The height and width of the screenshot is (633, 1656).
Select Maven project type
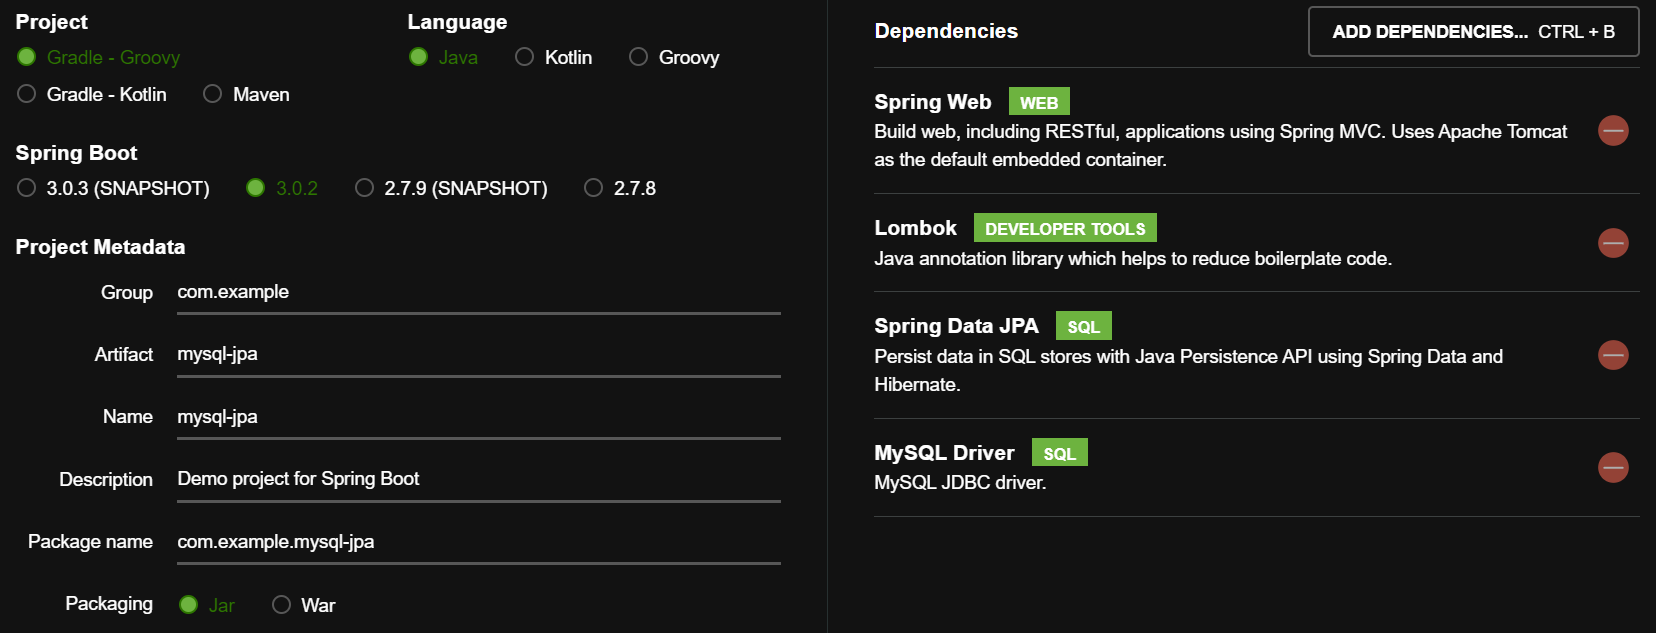click(x=247, y=94)
